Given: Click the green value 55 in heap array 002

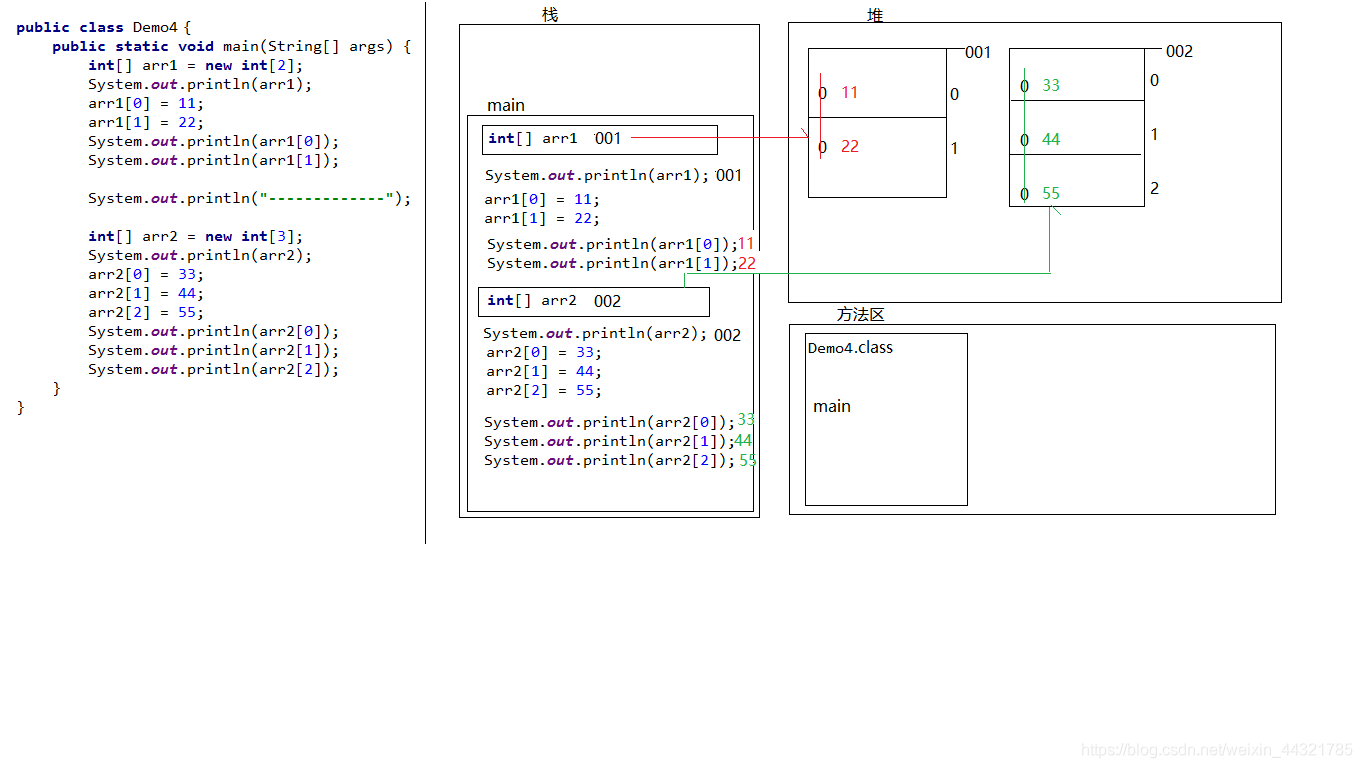Looking at the screenshot, I should point(1051,194).
